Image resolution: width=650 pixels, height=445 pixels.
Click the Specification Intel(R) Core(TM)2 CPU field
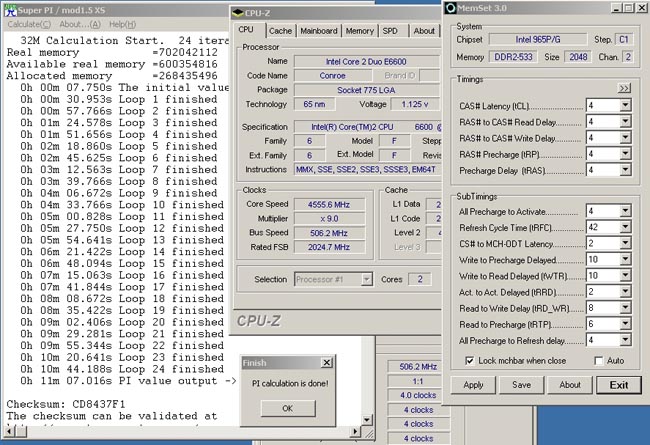coord(367,127)
